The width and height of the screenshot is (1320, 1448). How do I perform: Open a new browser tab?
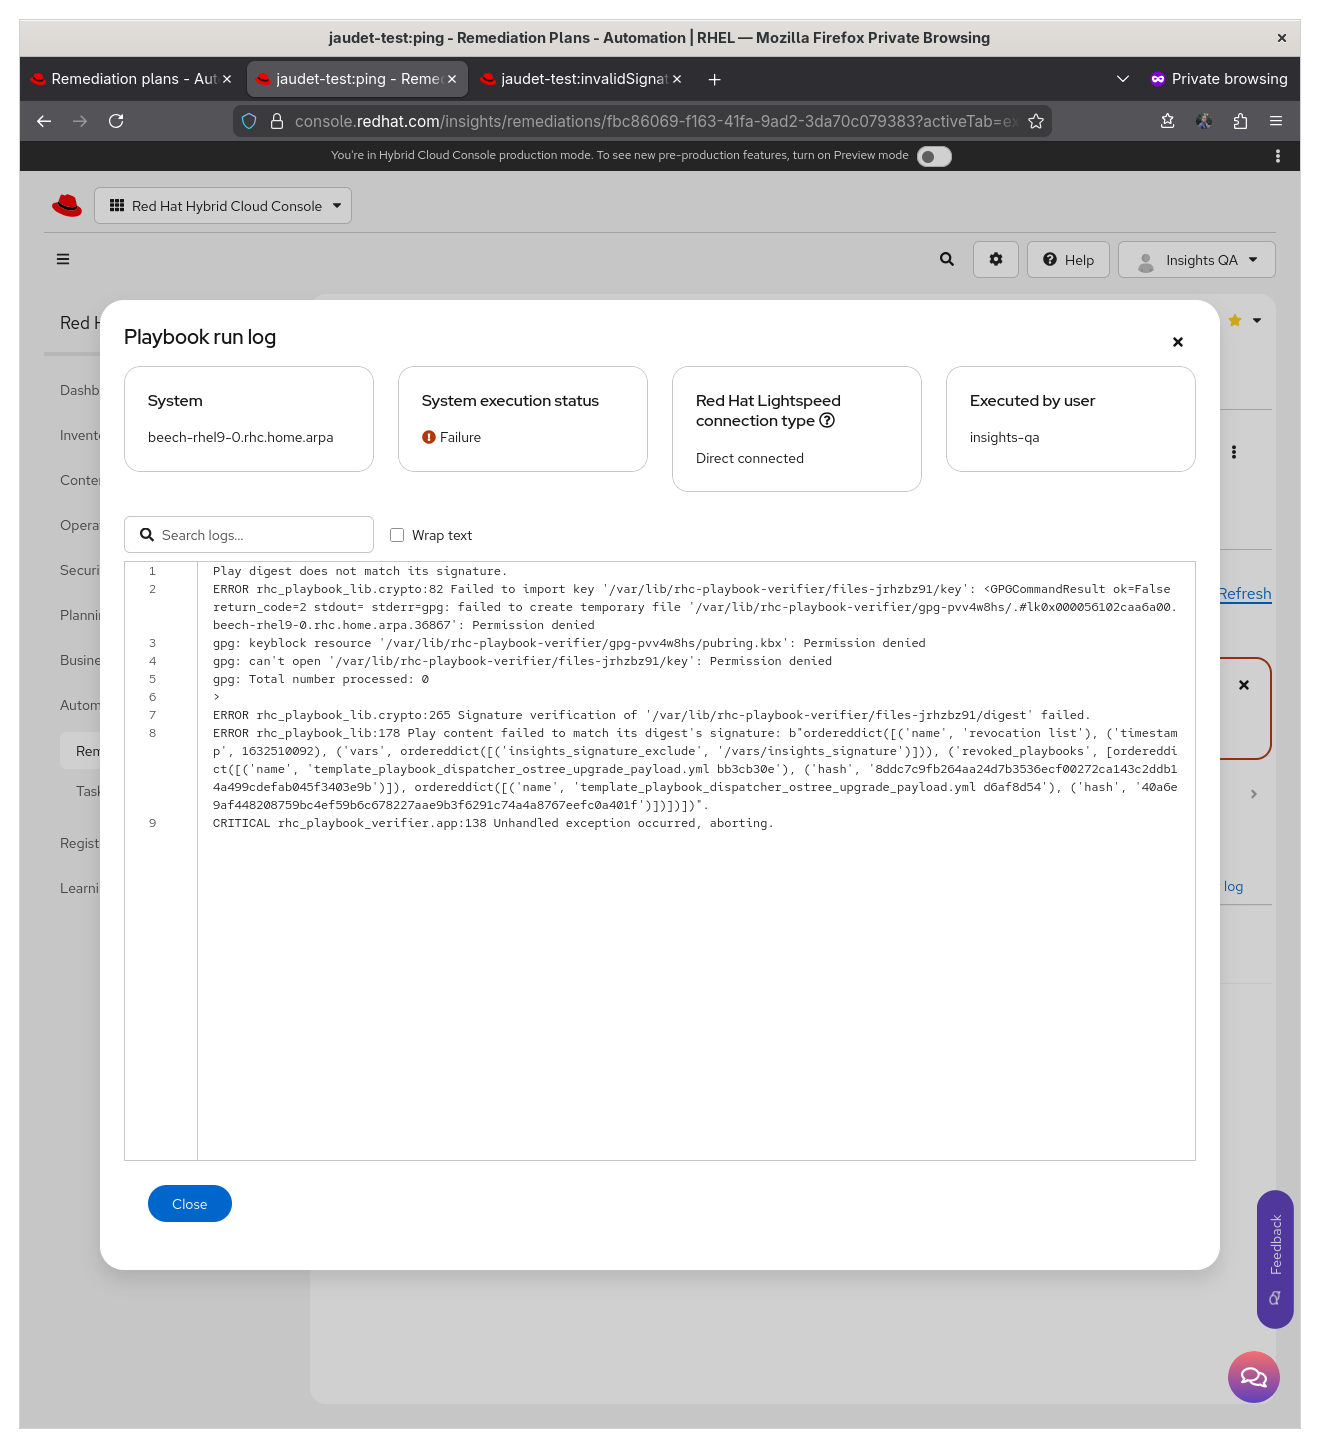click(x=714, y=79)
